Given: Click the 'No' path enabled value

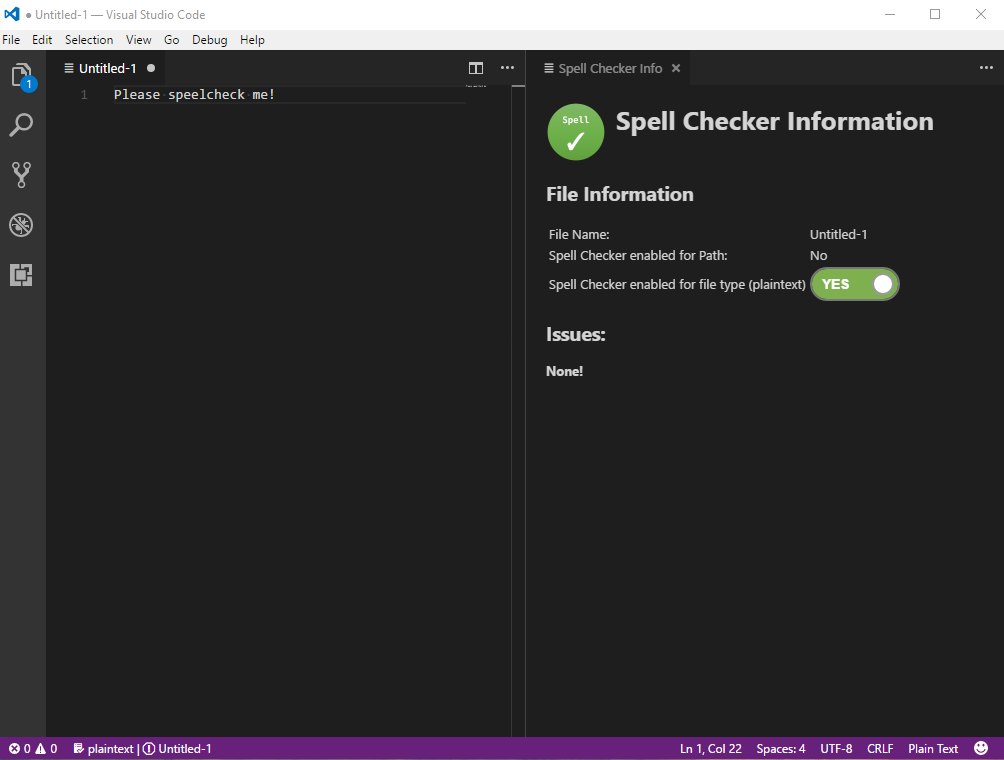Looking at the screenshot, I should coord(818,255).
